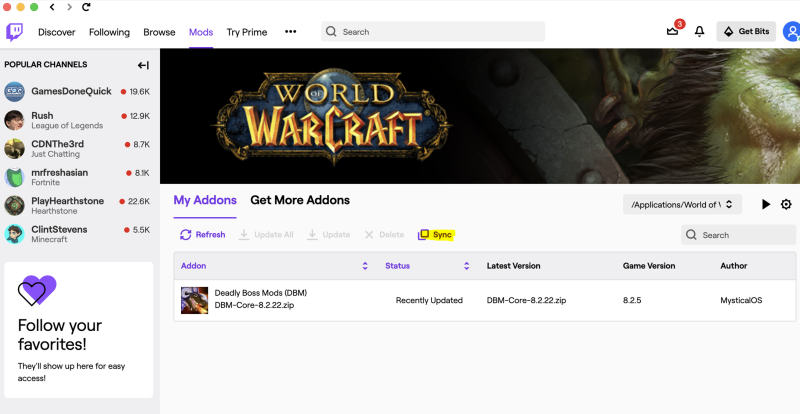The height and width of the screenshot is (414, 800).
Task: Switch to the My Addons tab
Action: point(205,200)
